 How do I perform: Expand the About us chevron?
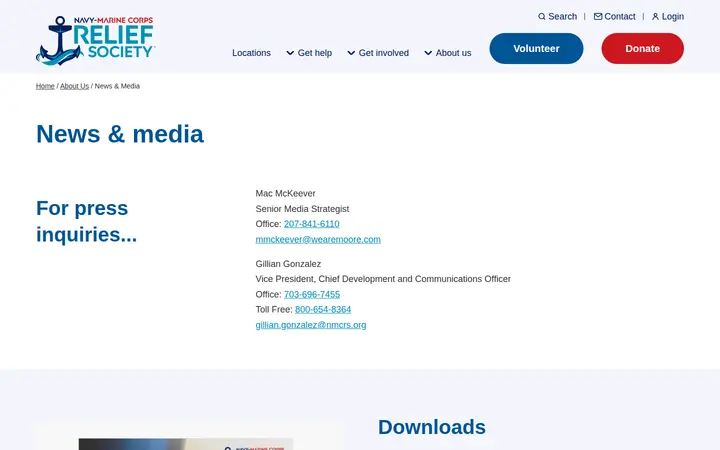tap(428, 53)
